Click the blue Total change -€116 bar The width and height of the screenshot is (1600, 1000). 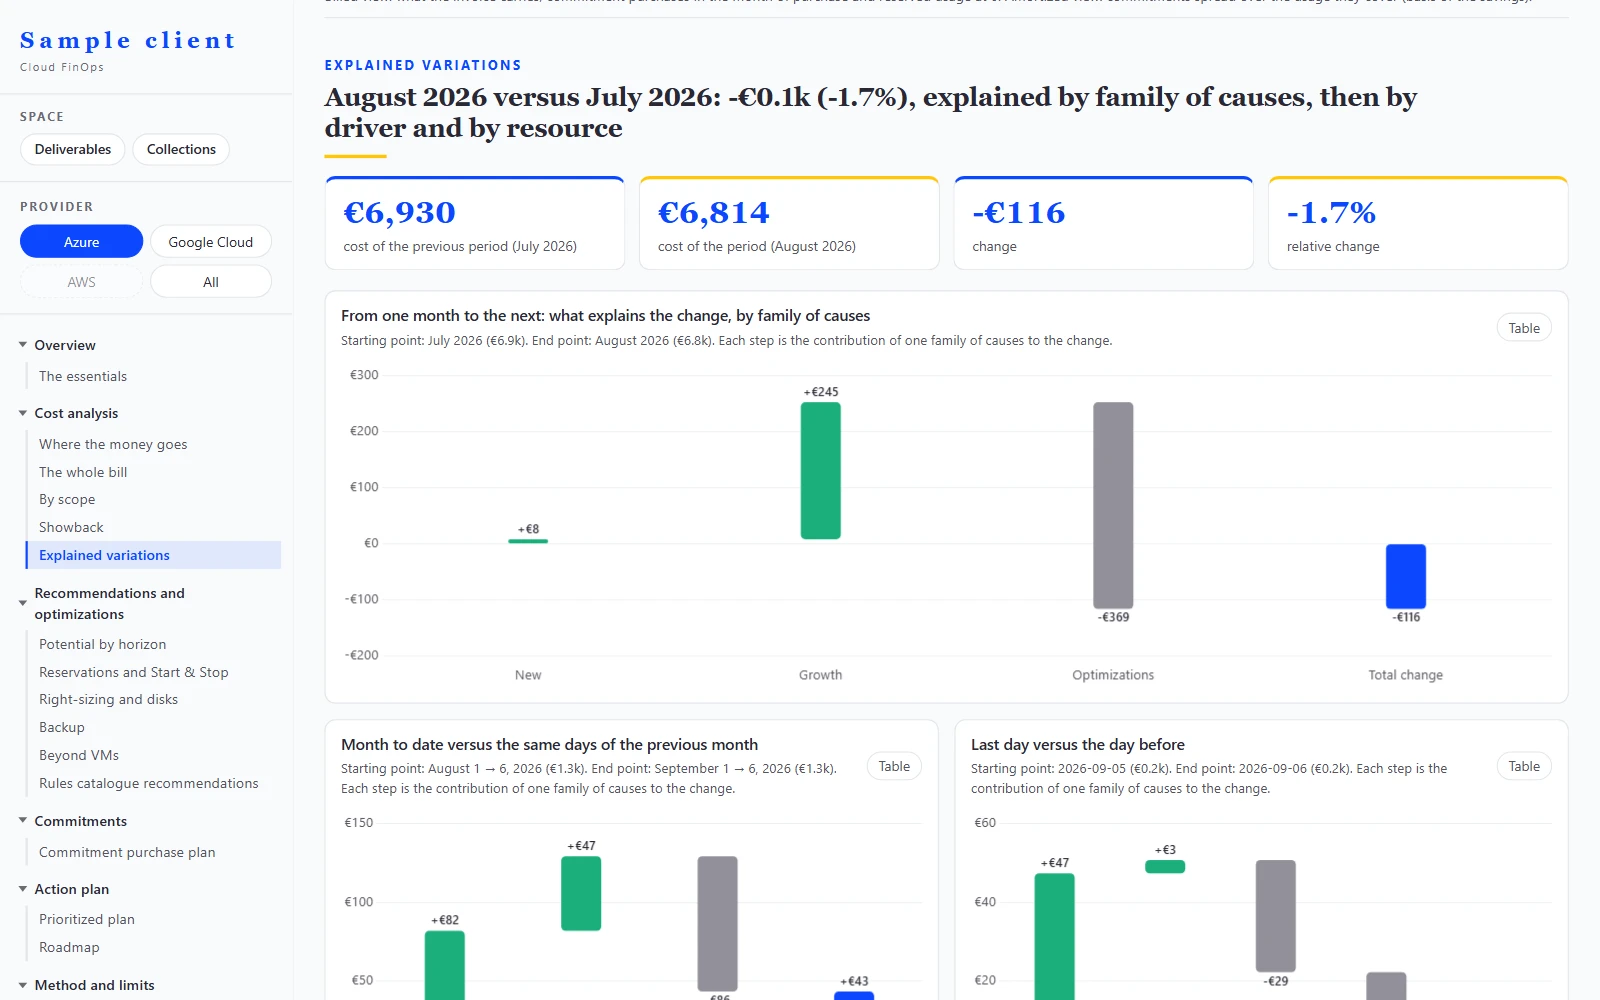tap(1406, 576)
